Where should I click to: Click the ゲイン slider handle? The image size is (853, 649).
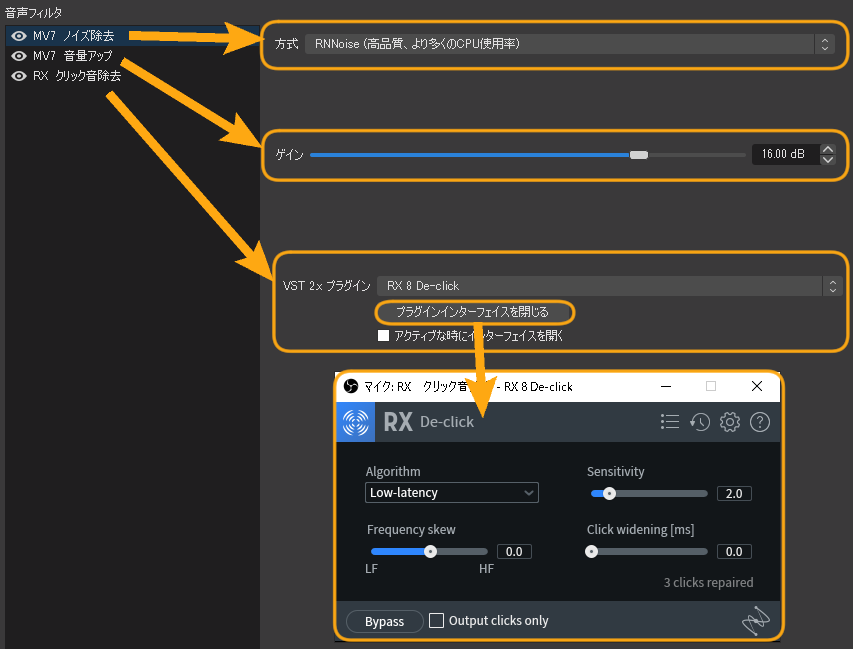tap(639, 155)
